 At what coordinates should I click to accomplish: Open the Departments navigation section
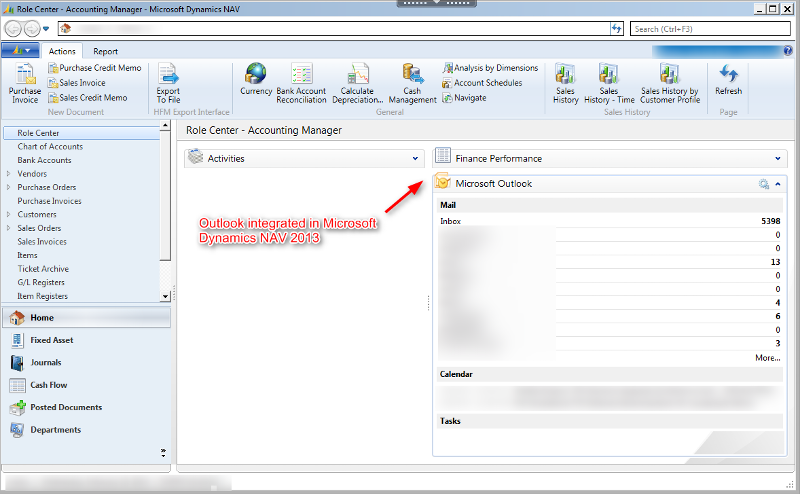86,430
